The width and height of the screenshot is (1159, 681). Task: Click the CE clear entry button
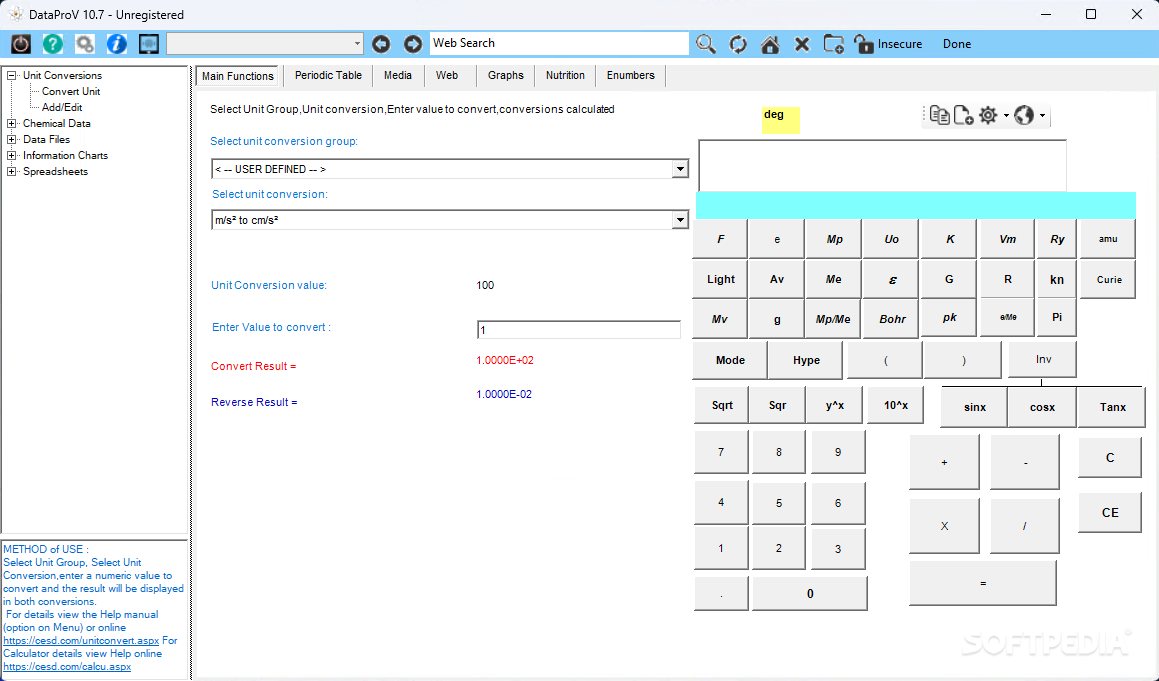click(x=1109, y=512)
